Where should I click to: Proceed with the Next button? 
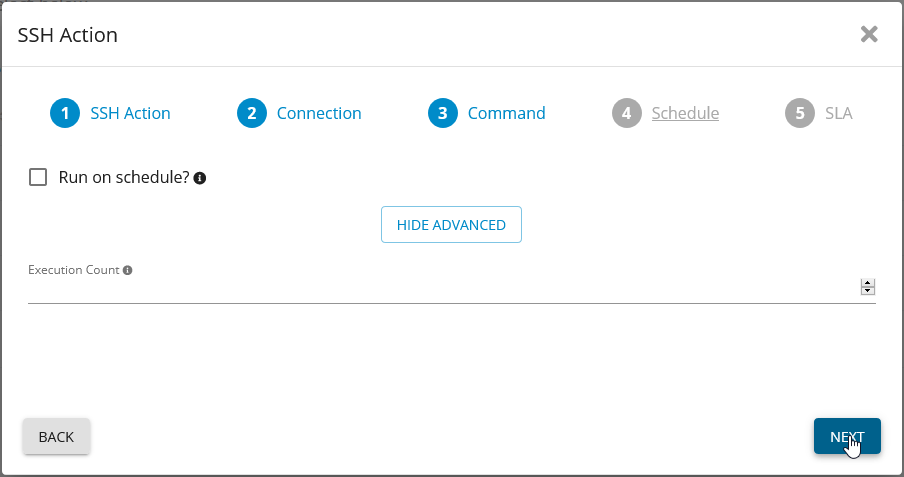click(847, 436)
